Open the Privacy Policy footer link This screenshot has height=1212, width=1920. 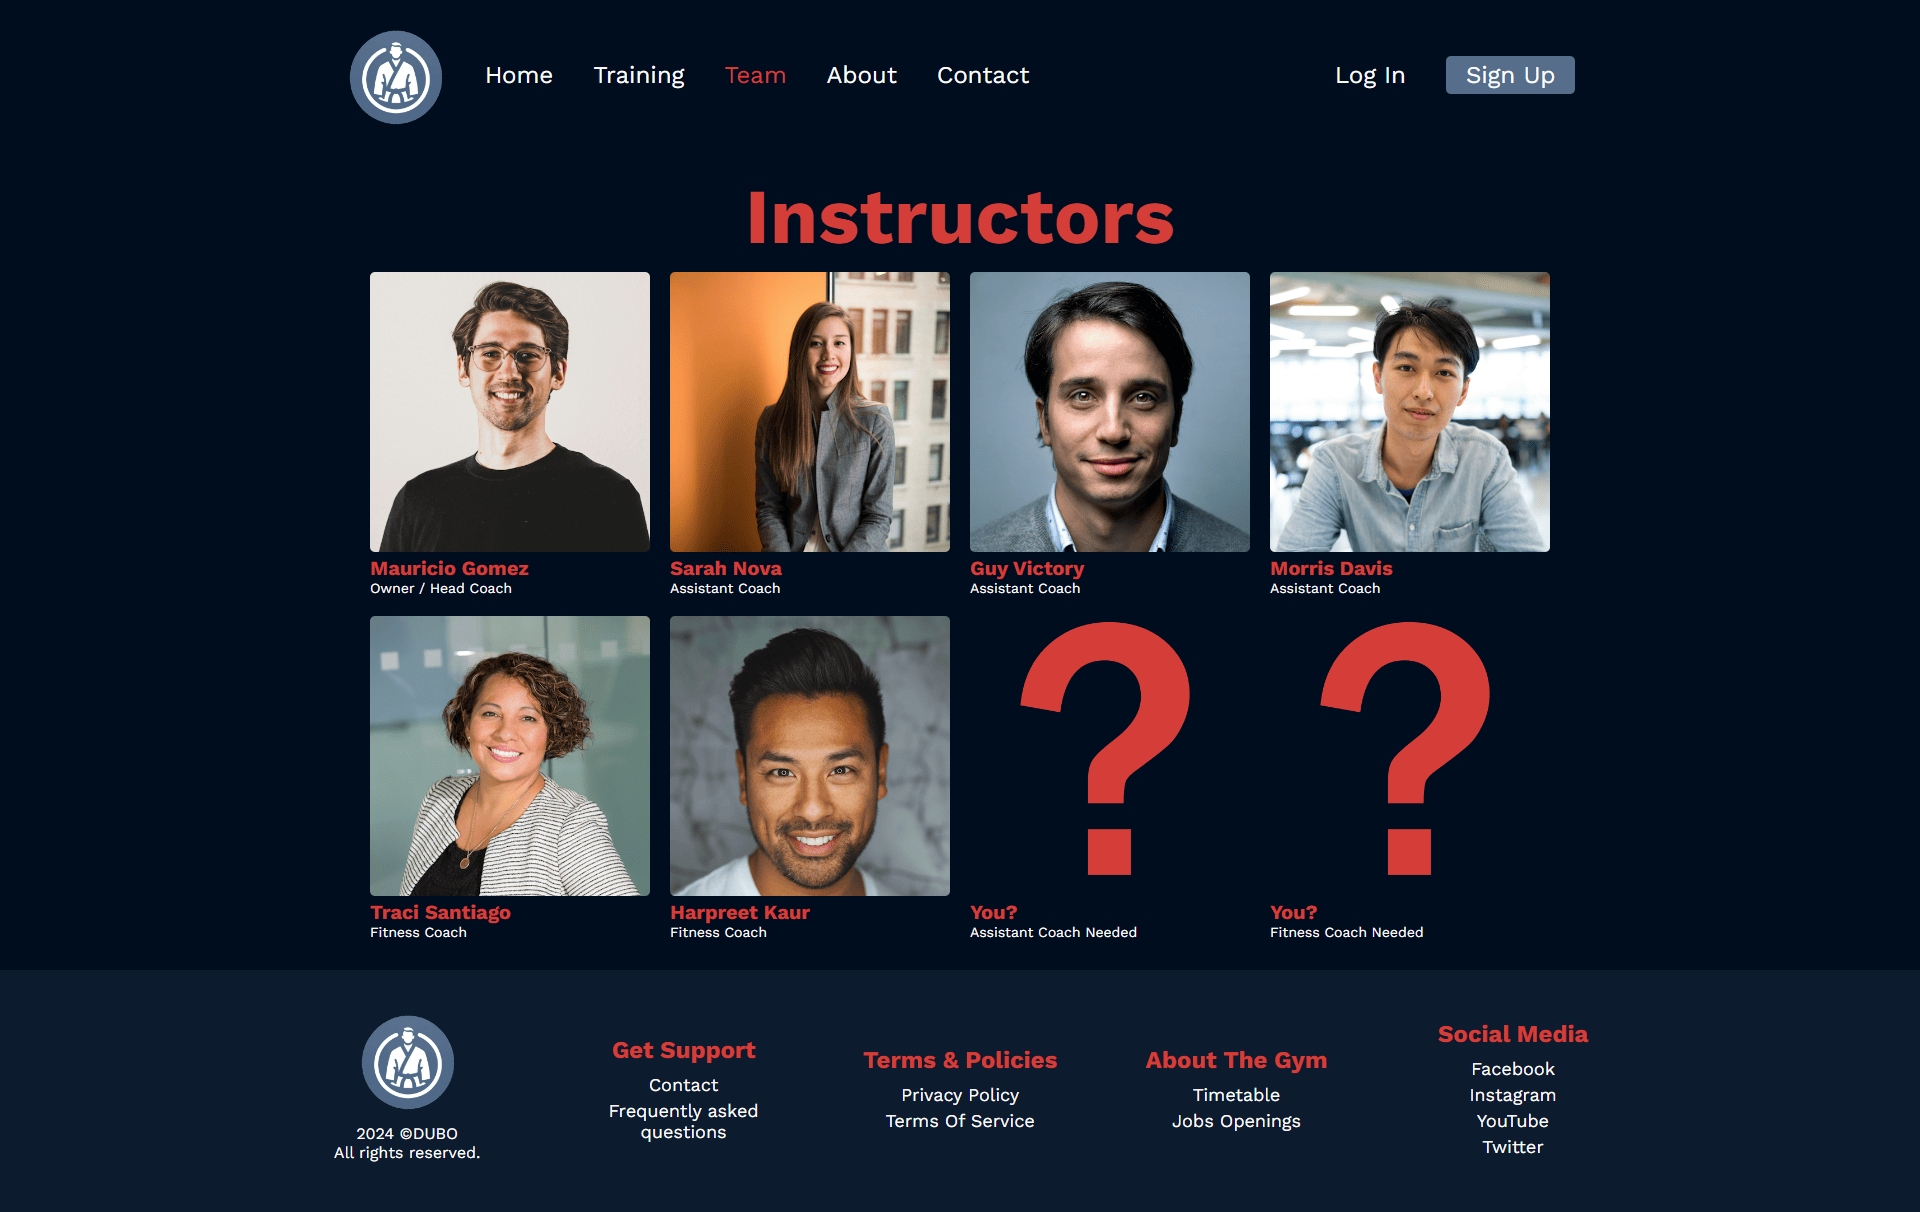(x=960, y=1095)
